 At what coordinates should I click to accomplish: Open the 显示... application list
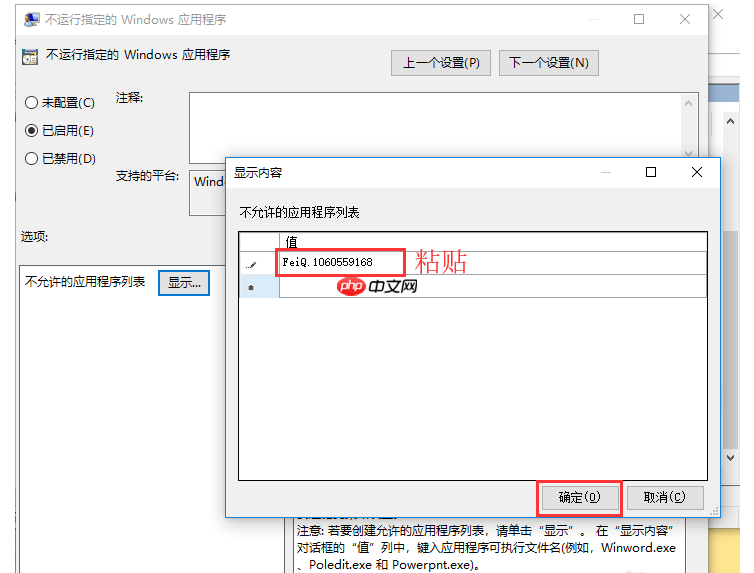tap(184, 283)
